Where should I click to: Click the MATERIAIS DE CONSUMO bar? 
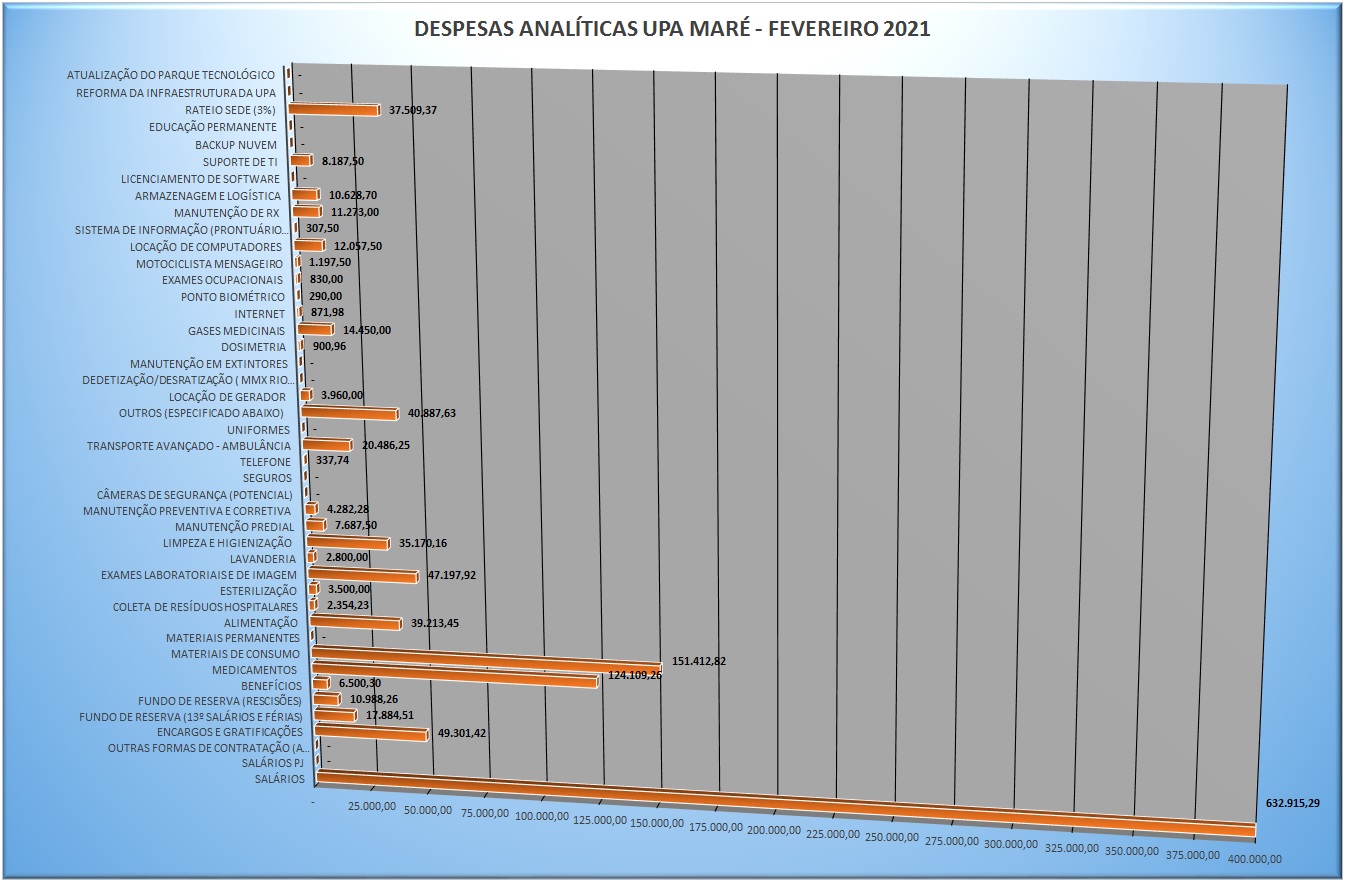pyautogui.click(x=487, y=658)
